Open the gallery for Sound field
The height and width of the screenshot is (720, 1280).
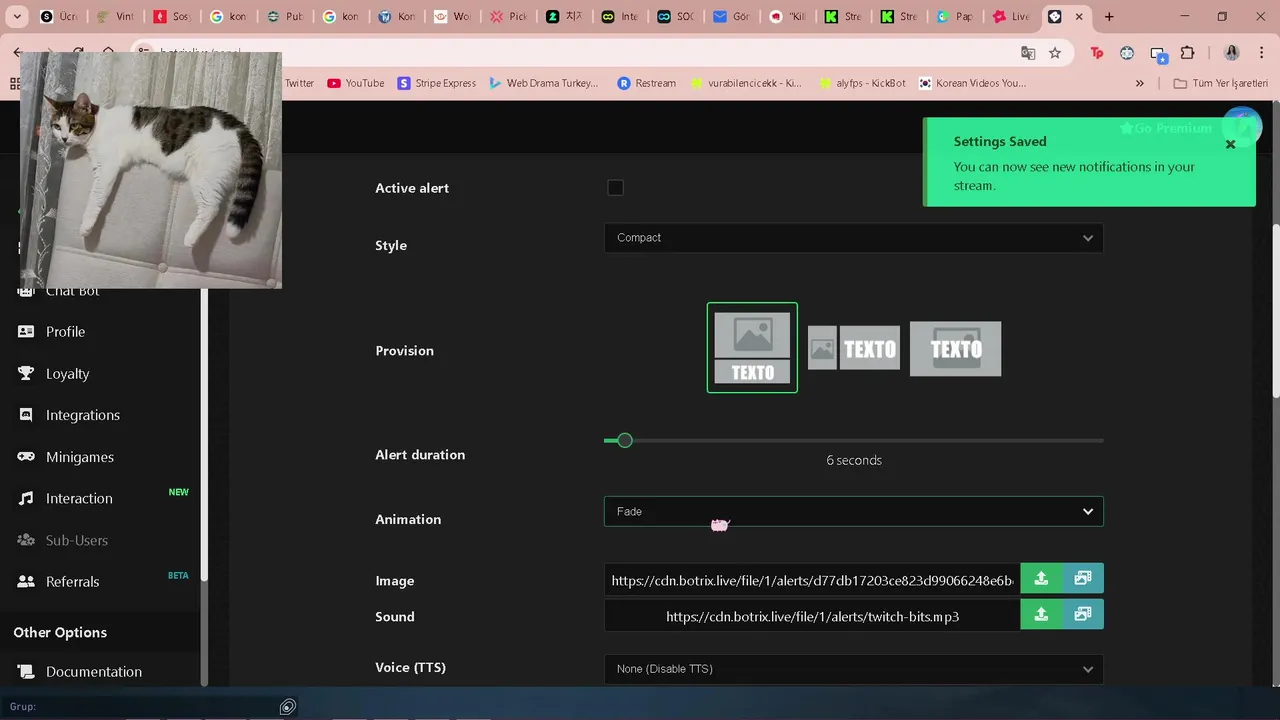click(1083, 614)
